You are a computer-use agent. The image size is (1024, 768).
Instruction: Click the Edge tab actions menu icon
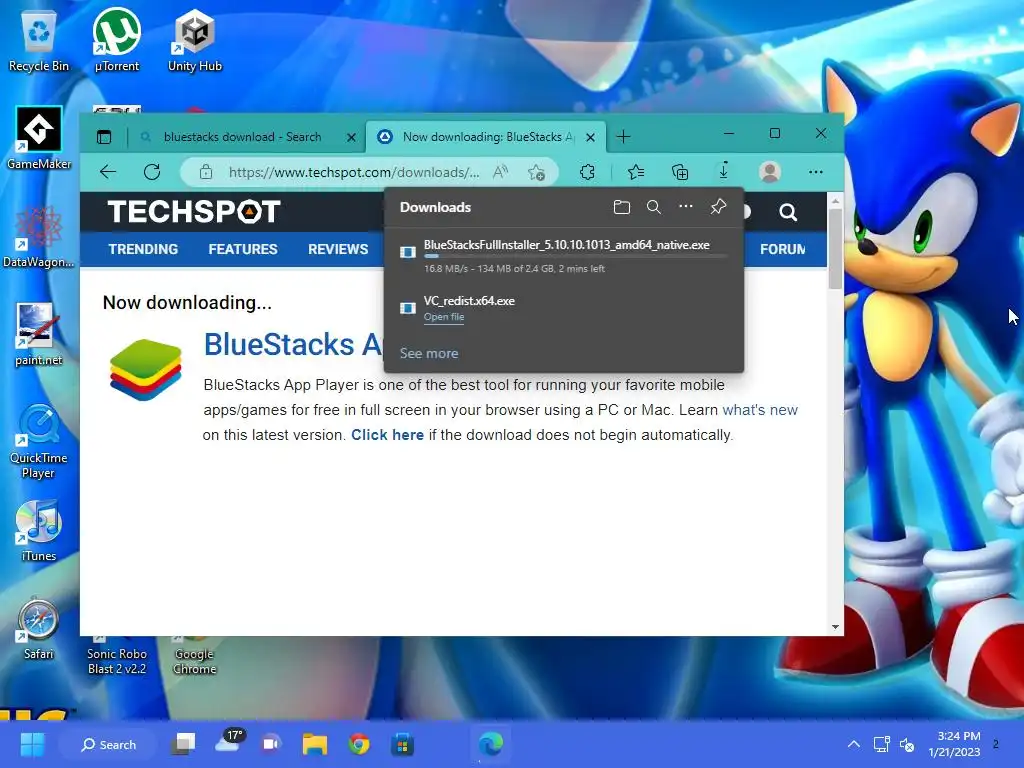(x=104, y=136)
